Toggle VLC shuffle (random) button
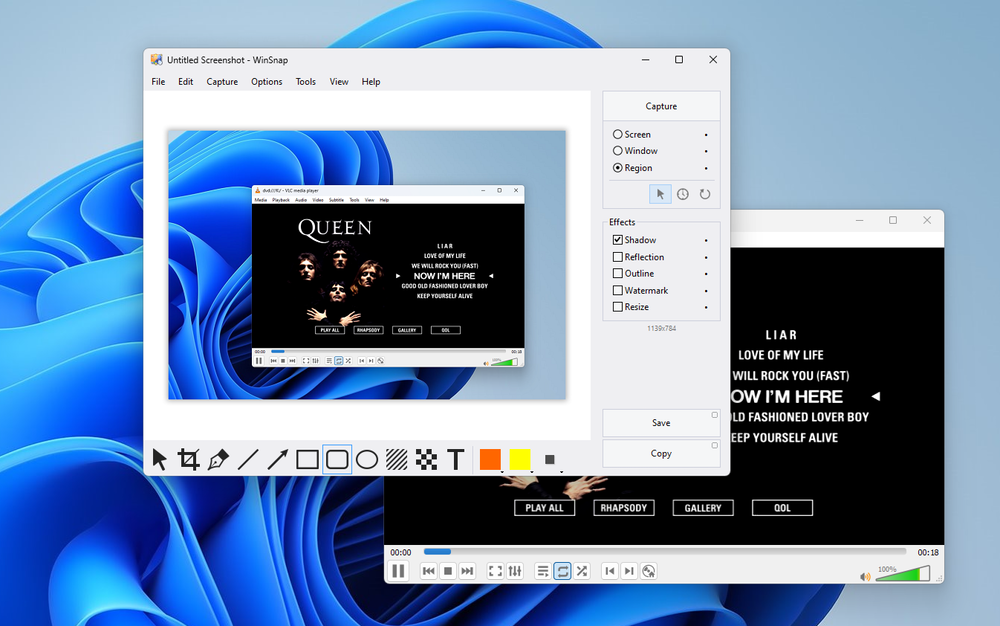 582,571
